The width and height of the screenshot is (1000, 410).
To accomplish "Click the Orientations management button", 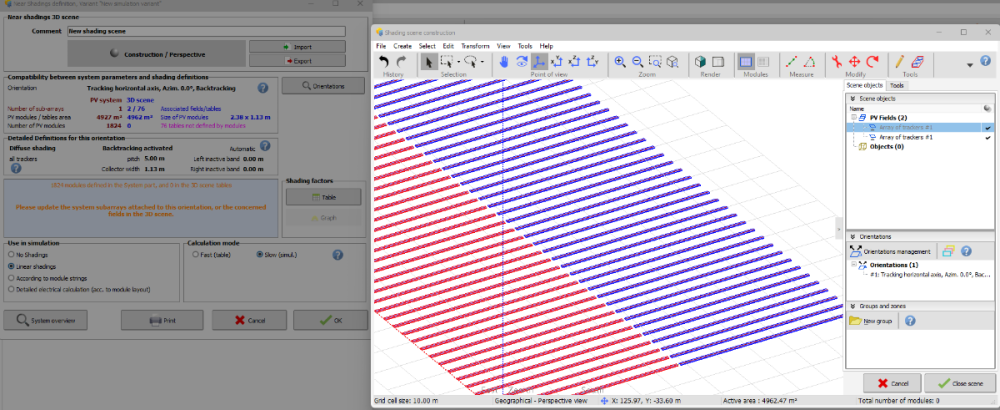I will coord(891,251).
